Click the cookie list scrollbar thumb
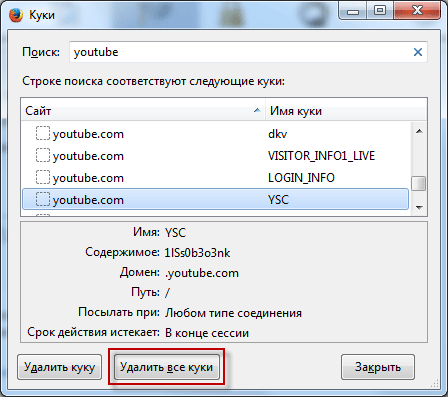 coord(419,183)
